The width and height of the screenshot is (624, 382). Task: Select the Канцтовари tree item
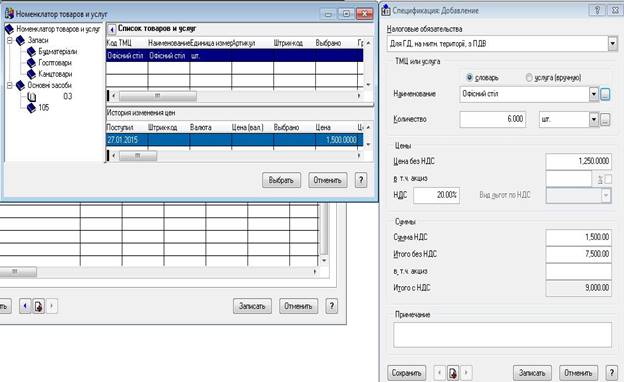(55, 74)
